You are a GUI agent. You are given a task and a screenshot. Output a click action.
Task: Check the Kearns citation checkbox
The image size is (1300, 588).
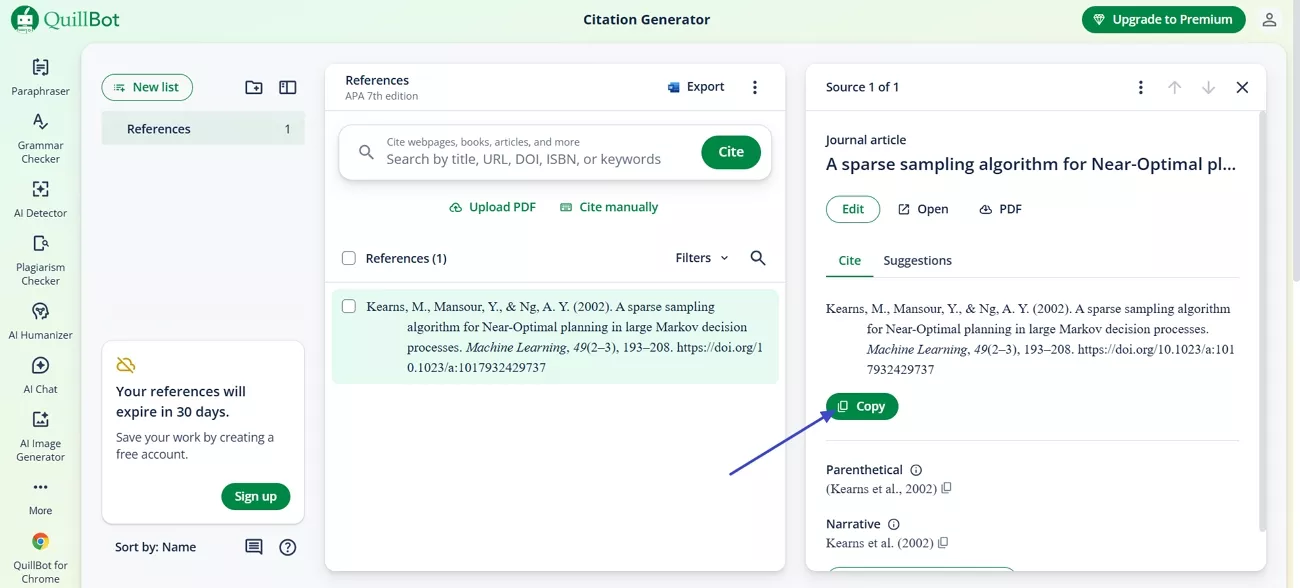point(348,306)
